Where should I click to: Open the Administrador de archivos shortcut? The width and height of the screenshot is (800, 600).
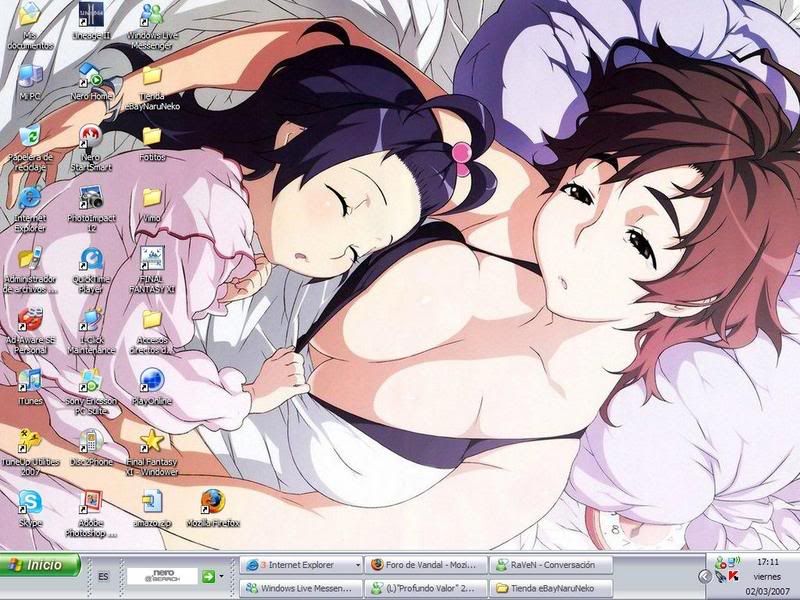click(30, 270)
